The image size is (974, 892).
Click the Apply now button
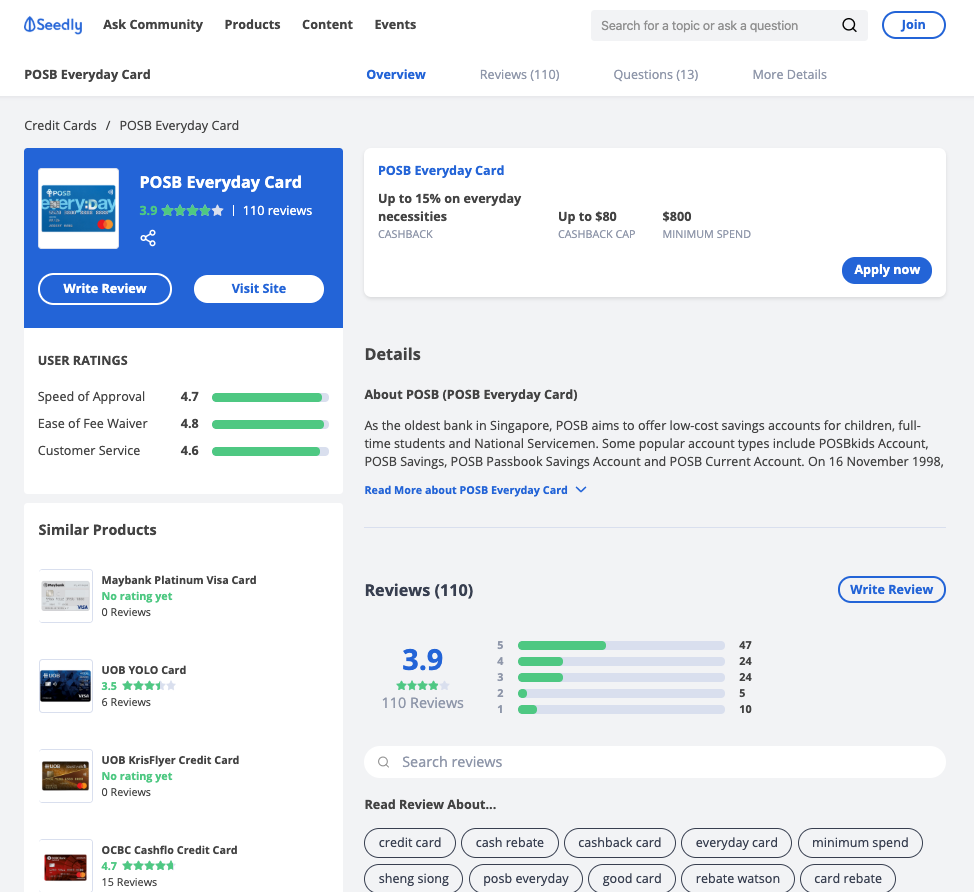(x=887, y=270)
